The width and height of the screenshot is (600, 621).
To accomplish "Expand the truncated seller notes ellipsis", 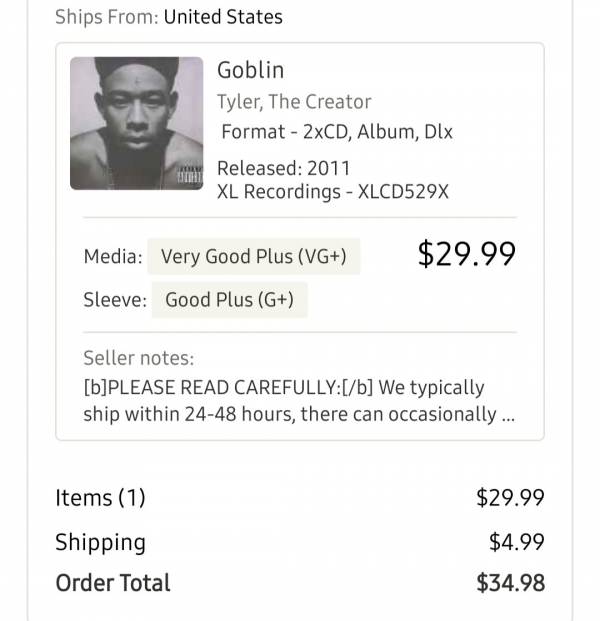I will pos(508,415).
